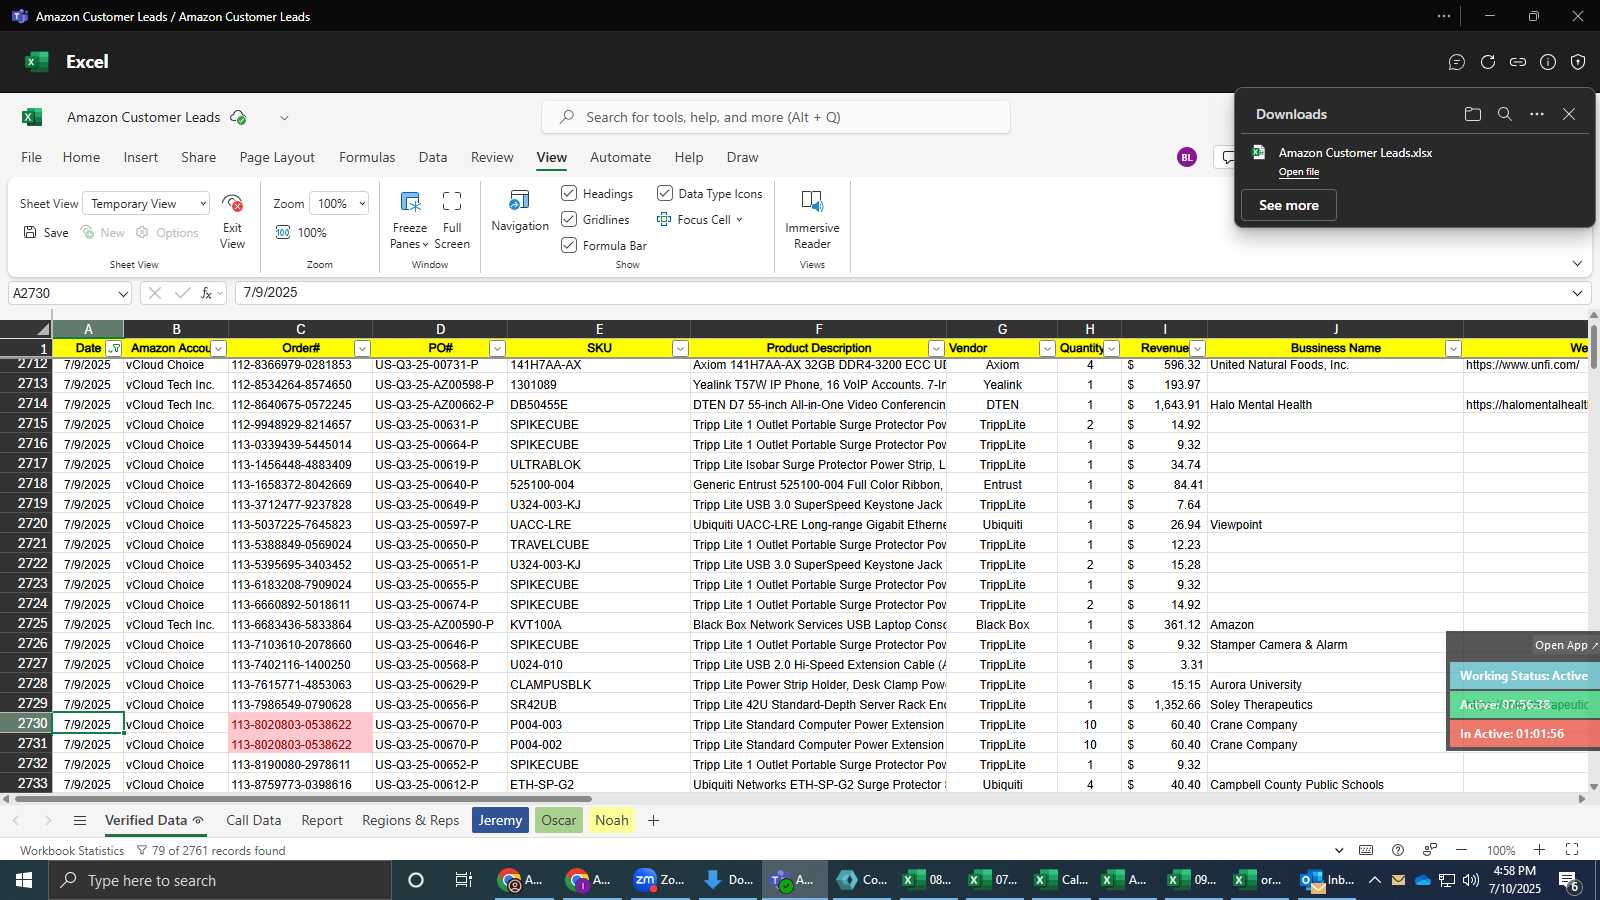
Task: Switch to the Data tab
Action: click(433, 157)
